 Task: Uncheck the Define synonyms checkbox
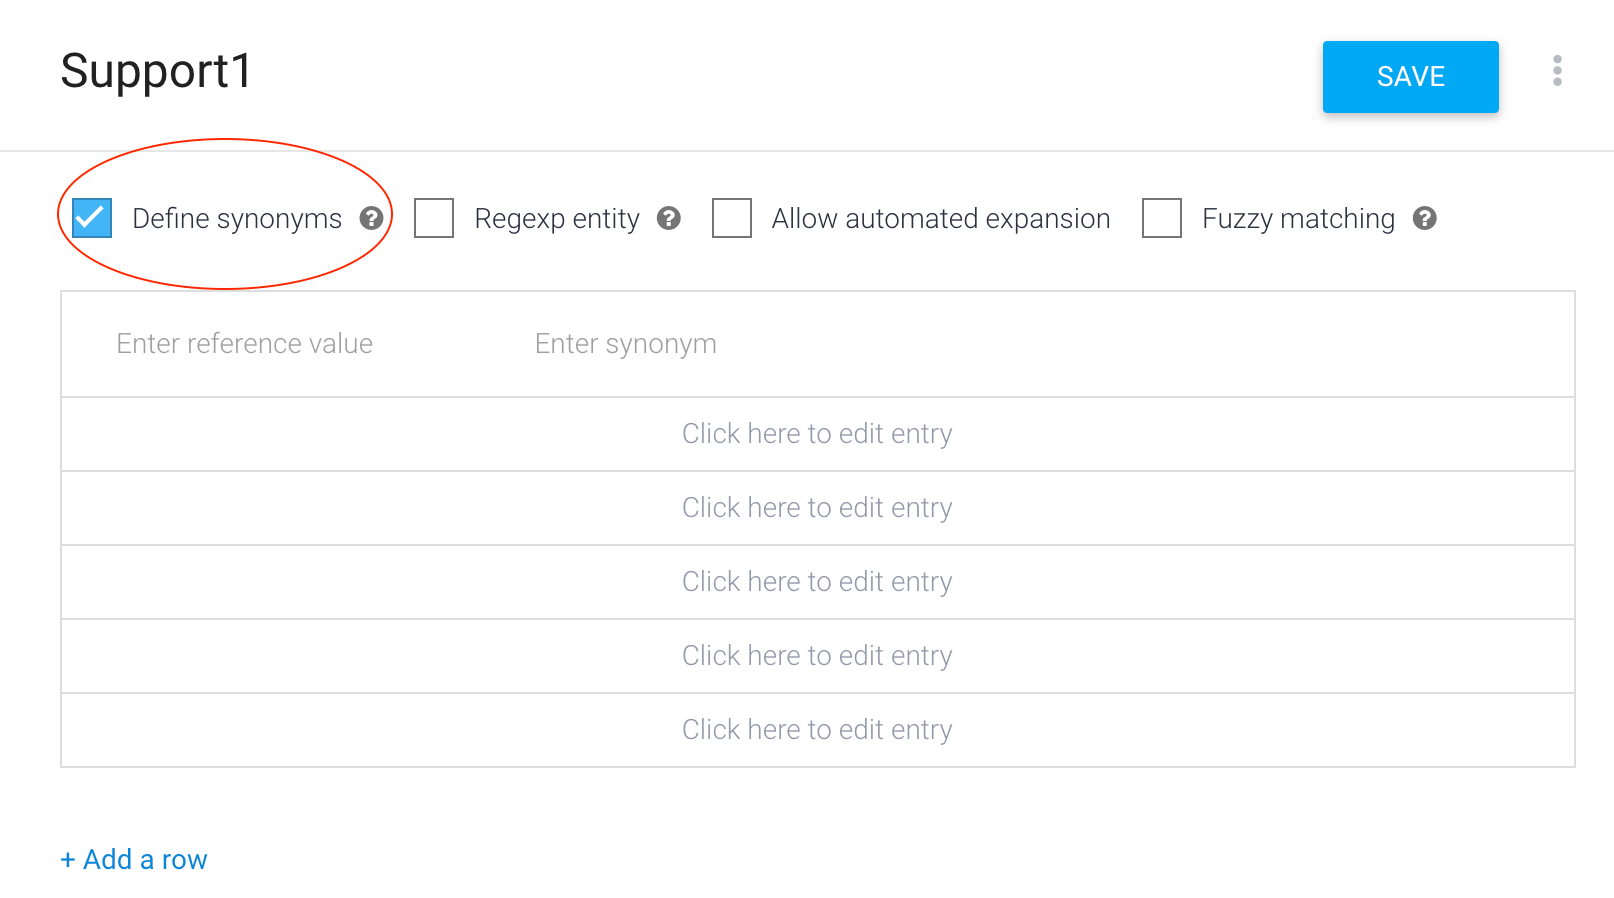(x=92, y=218)
